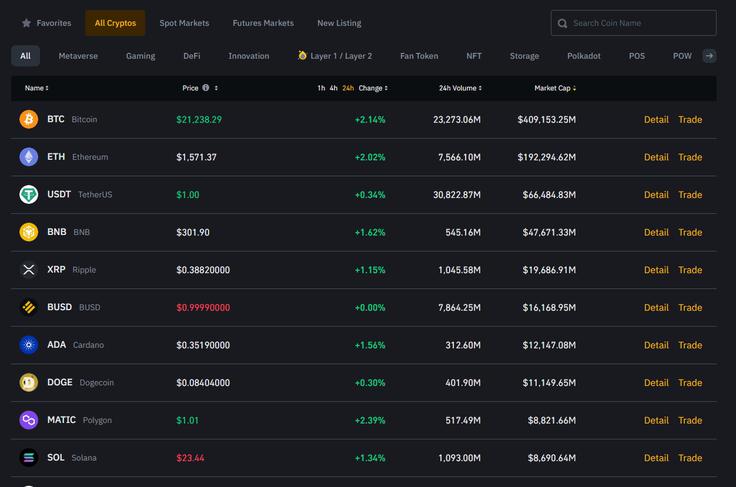This screenshot has height=487, width=736.
Task: Filter by Gaming category
Action: point(140,56)
